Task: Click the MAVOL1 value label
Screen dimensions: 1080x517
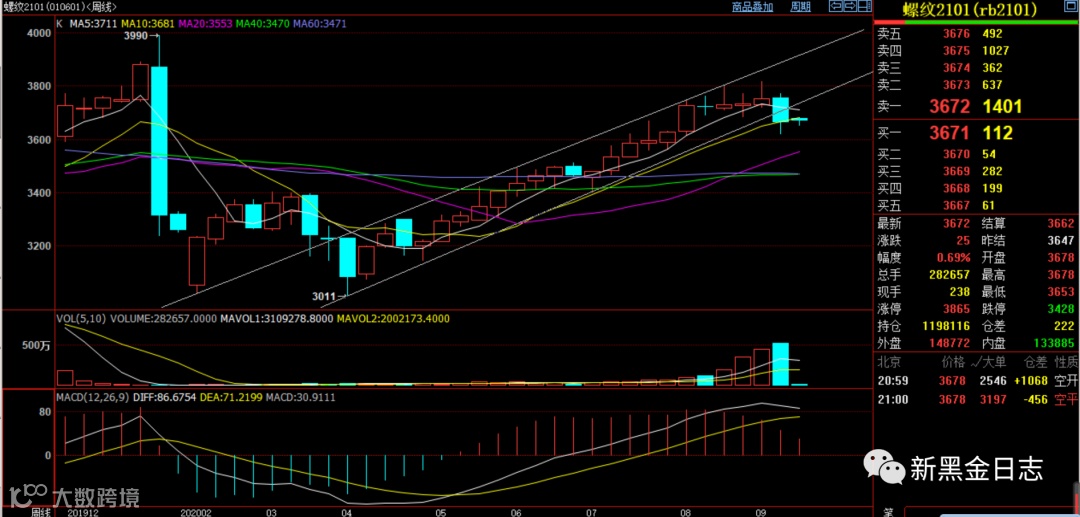Action: 276,319
